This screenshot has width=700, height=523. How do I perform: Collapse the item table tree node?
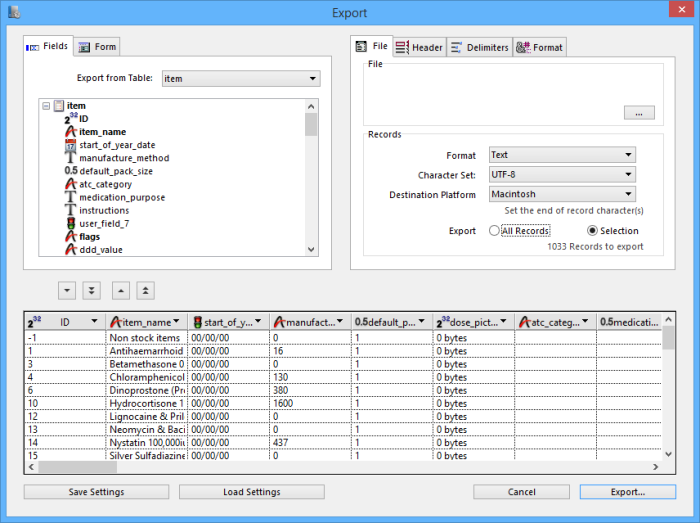46,106
